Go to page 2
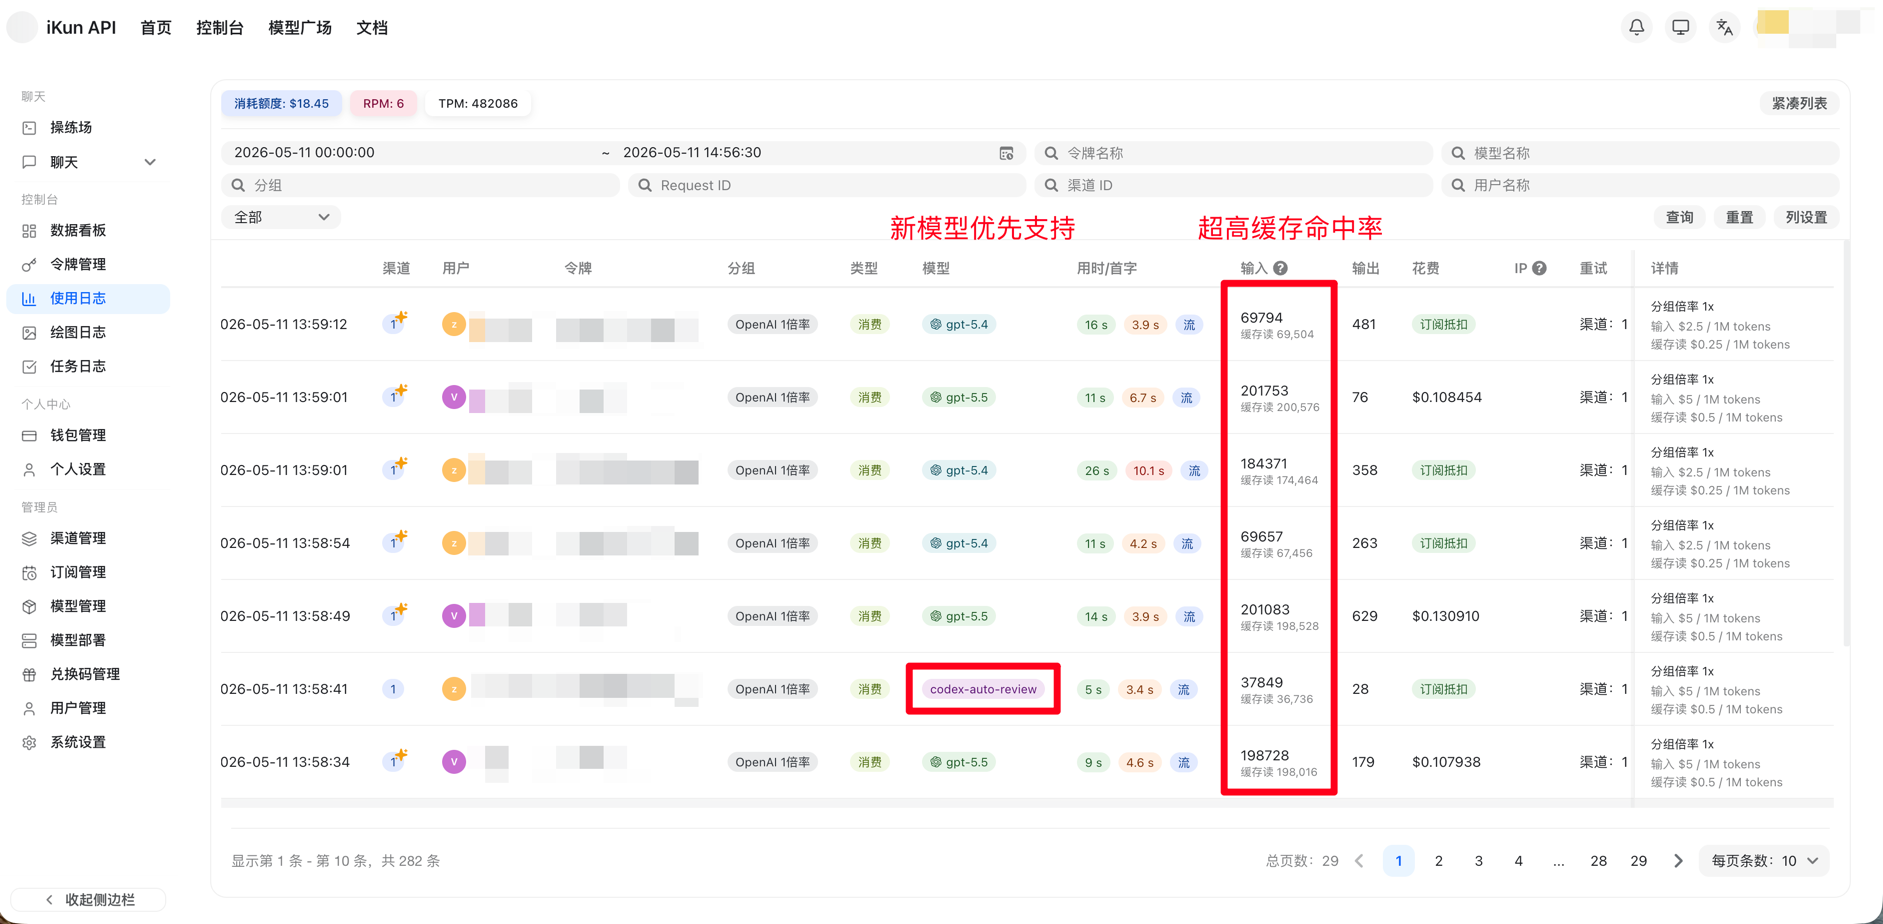 [x=1439, y=861]
